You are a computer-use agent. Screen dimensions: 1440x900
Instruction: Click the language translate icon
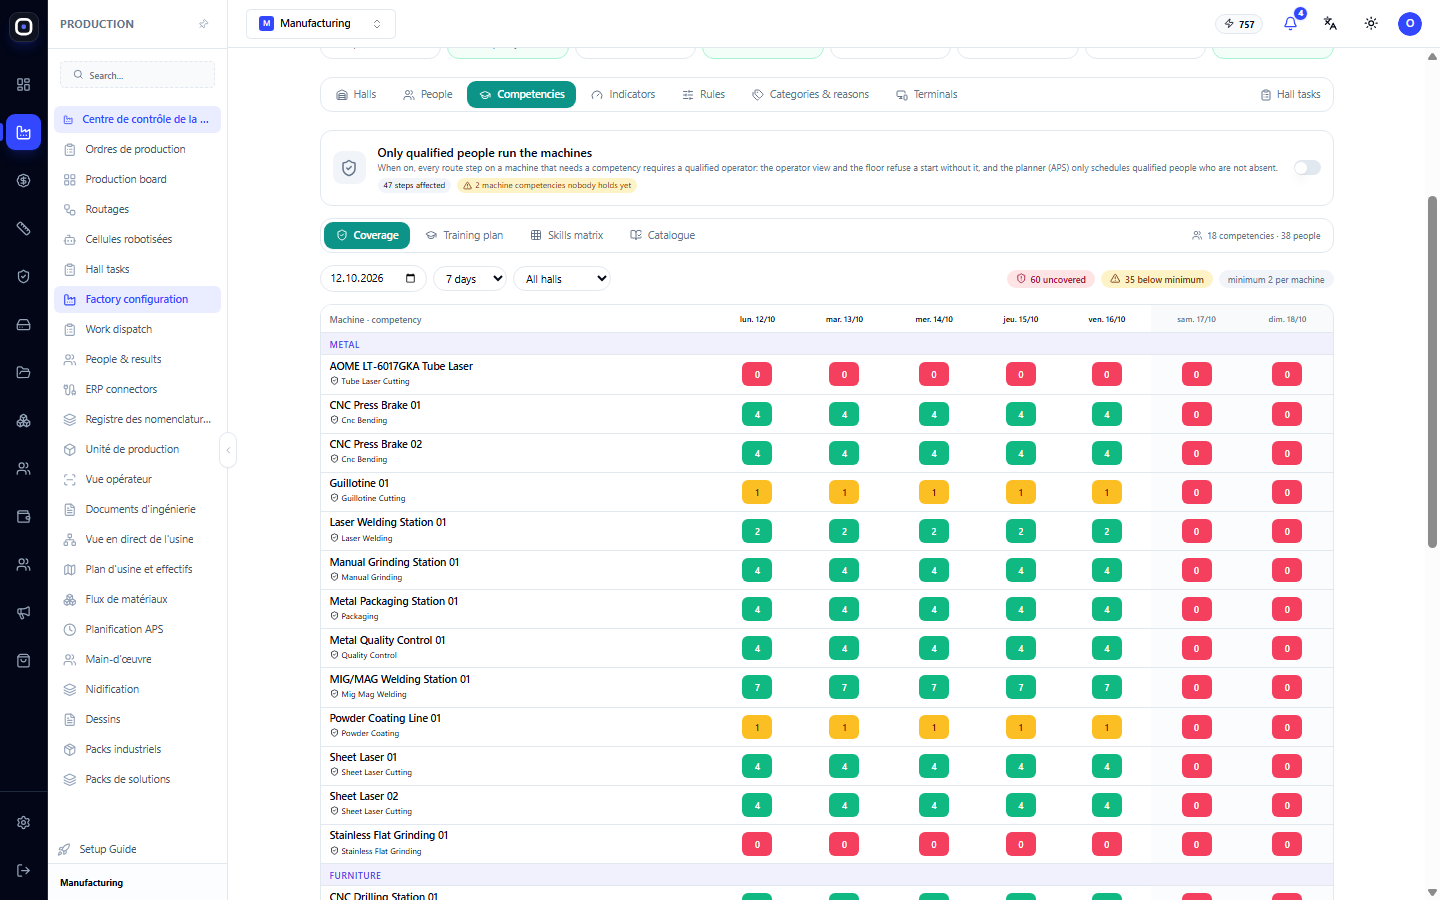[x=1330, y=23]
